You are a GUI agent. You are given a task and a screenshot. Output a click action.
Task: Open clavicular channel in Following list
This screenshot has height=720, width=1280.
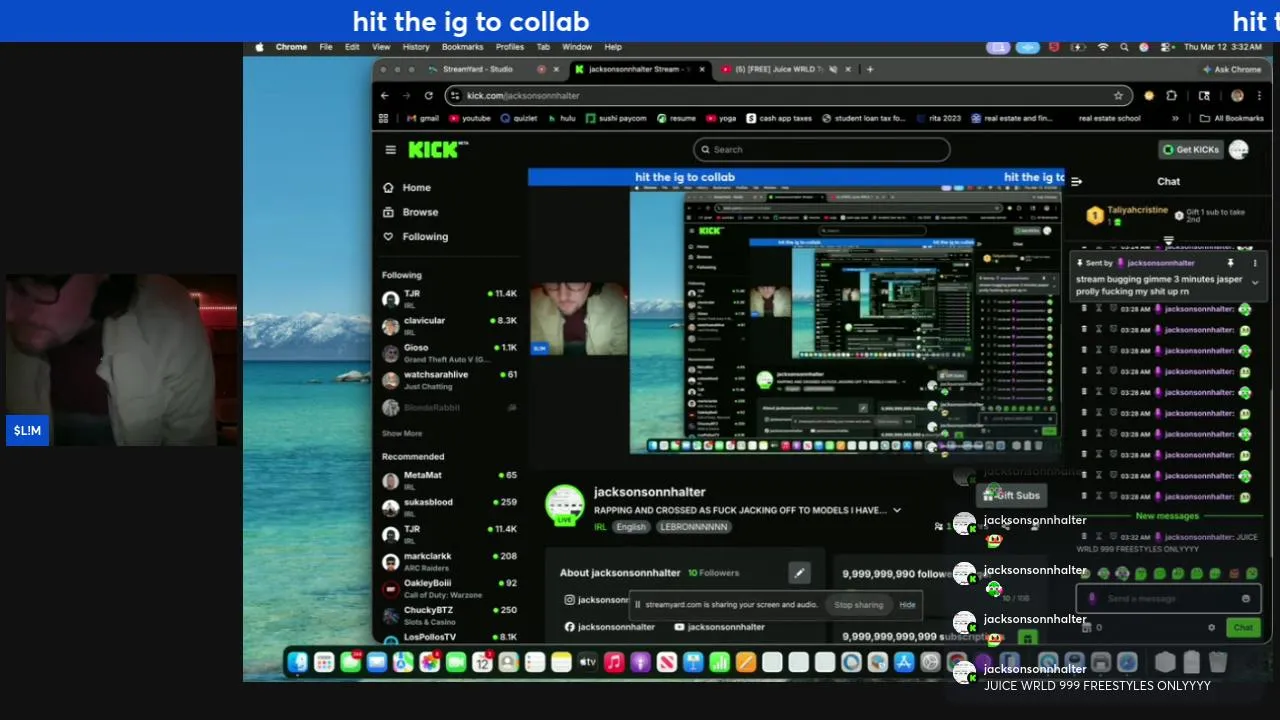(450, 326)
